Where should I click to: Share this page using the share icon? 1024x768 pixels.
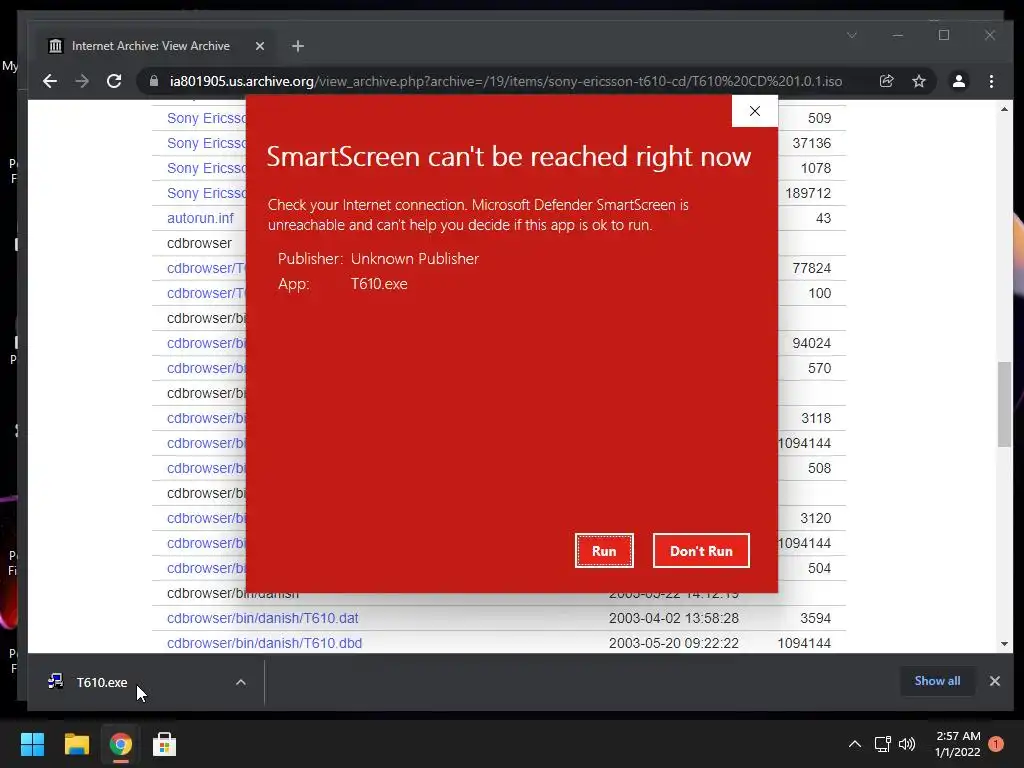click(886, 81)
